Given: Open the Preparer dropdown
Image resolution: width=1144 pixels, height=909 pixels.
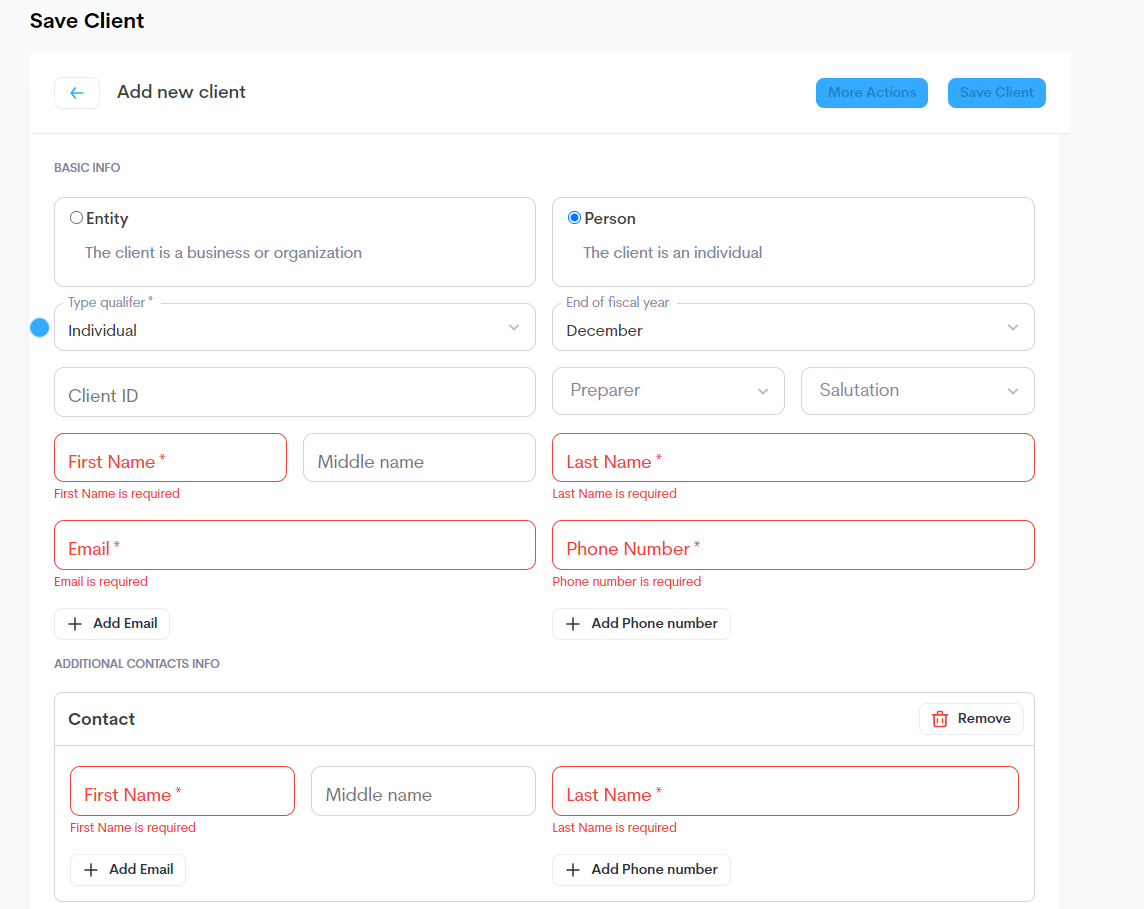Looking at the screenshot, I should (667, 391).
